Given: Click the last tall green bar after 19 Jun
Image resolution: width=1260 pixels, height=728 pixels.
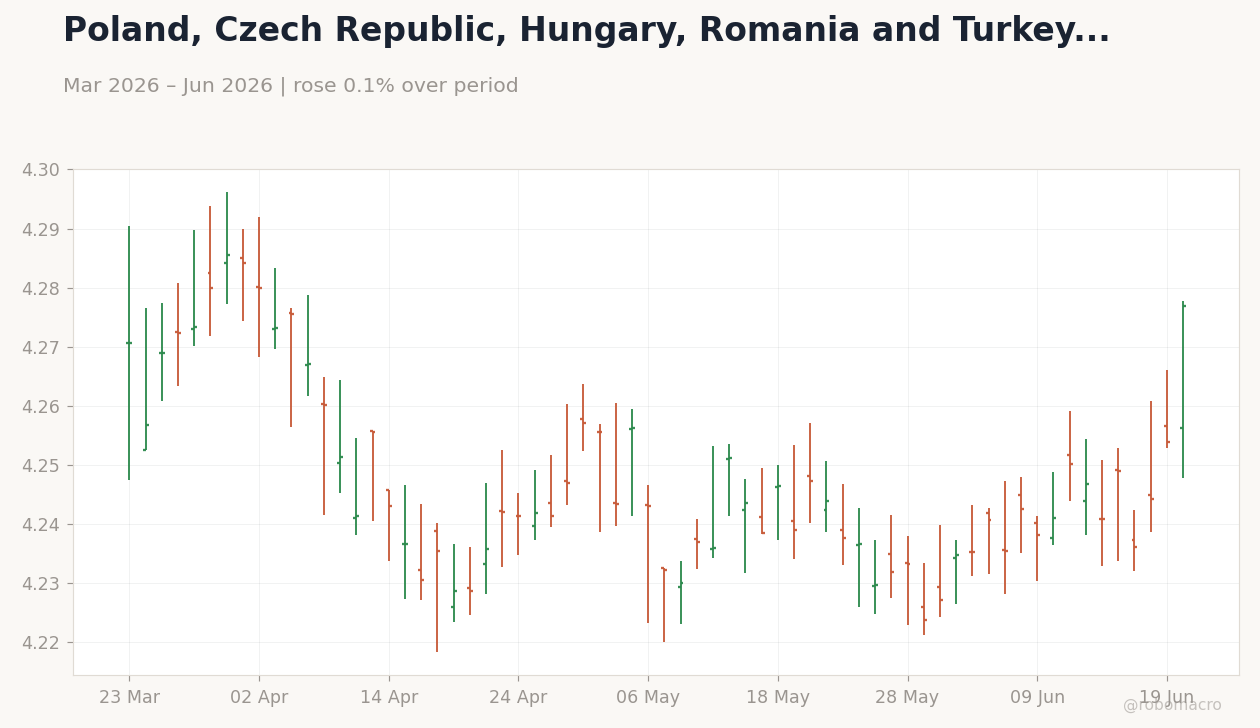Looking at the screenshot, I should [1183, 389].
